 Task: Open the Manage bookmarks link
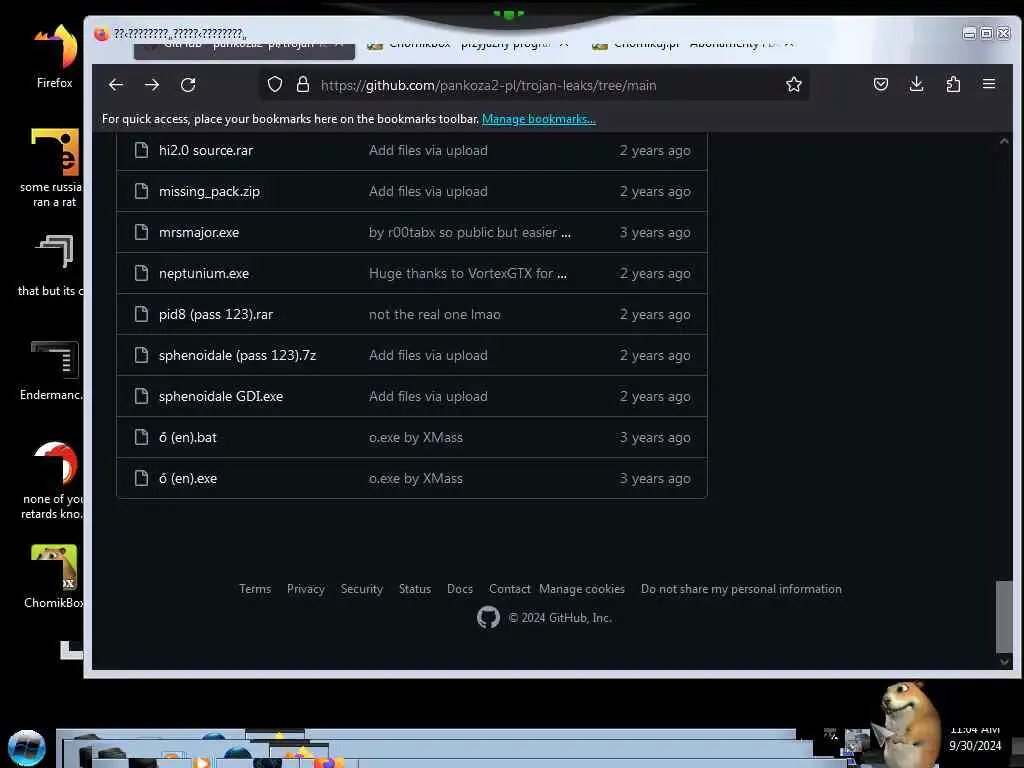tap(539, 119)
